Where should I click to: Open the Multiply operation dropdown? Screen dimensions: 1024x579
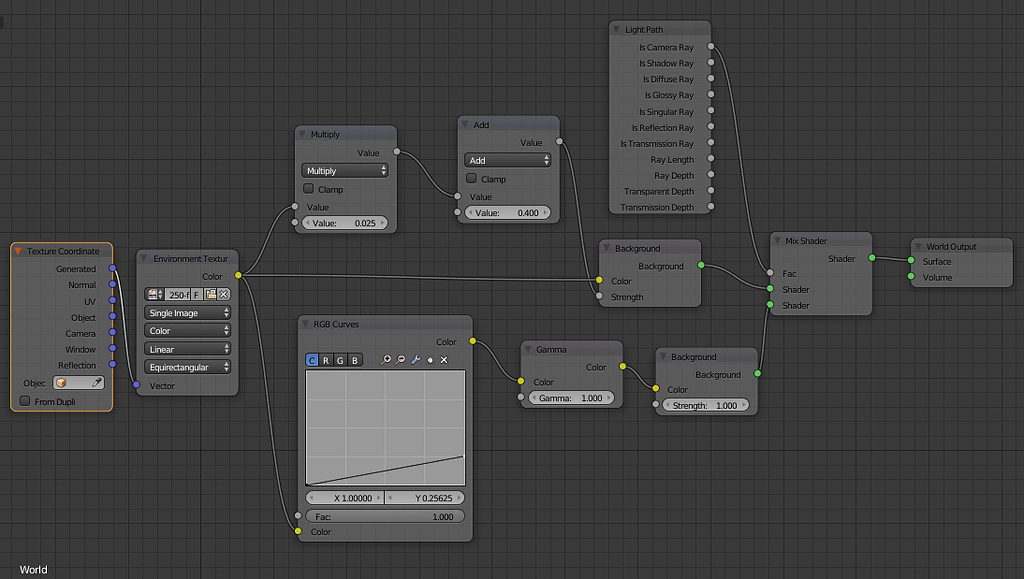345,170
